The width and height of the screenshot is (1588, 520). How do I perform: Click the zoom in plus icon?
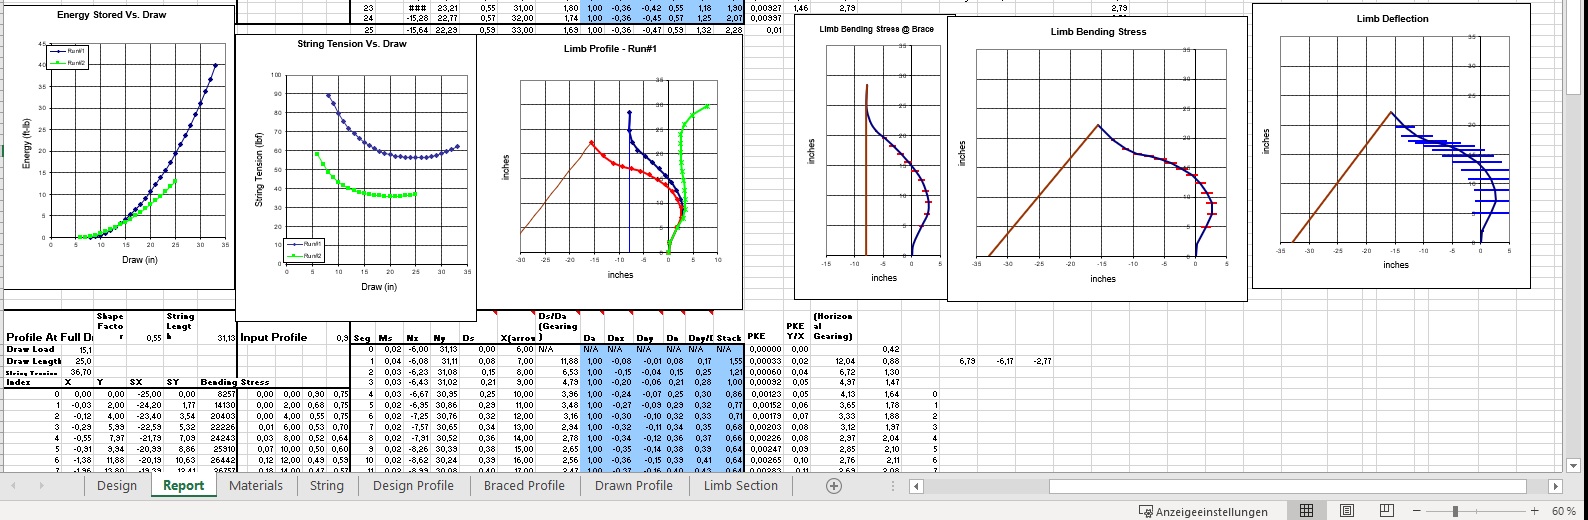(x=1534, y=511)
